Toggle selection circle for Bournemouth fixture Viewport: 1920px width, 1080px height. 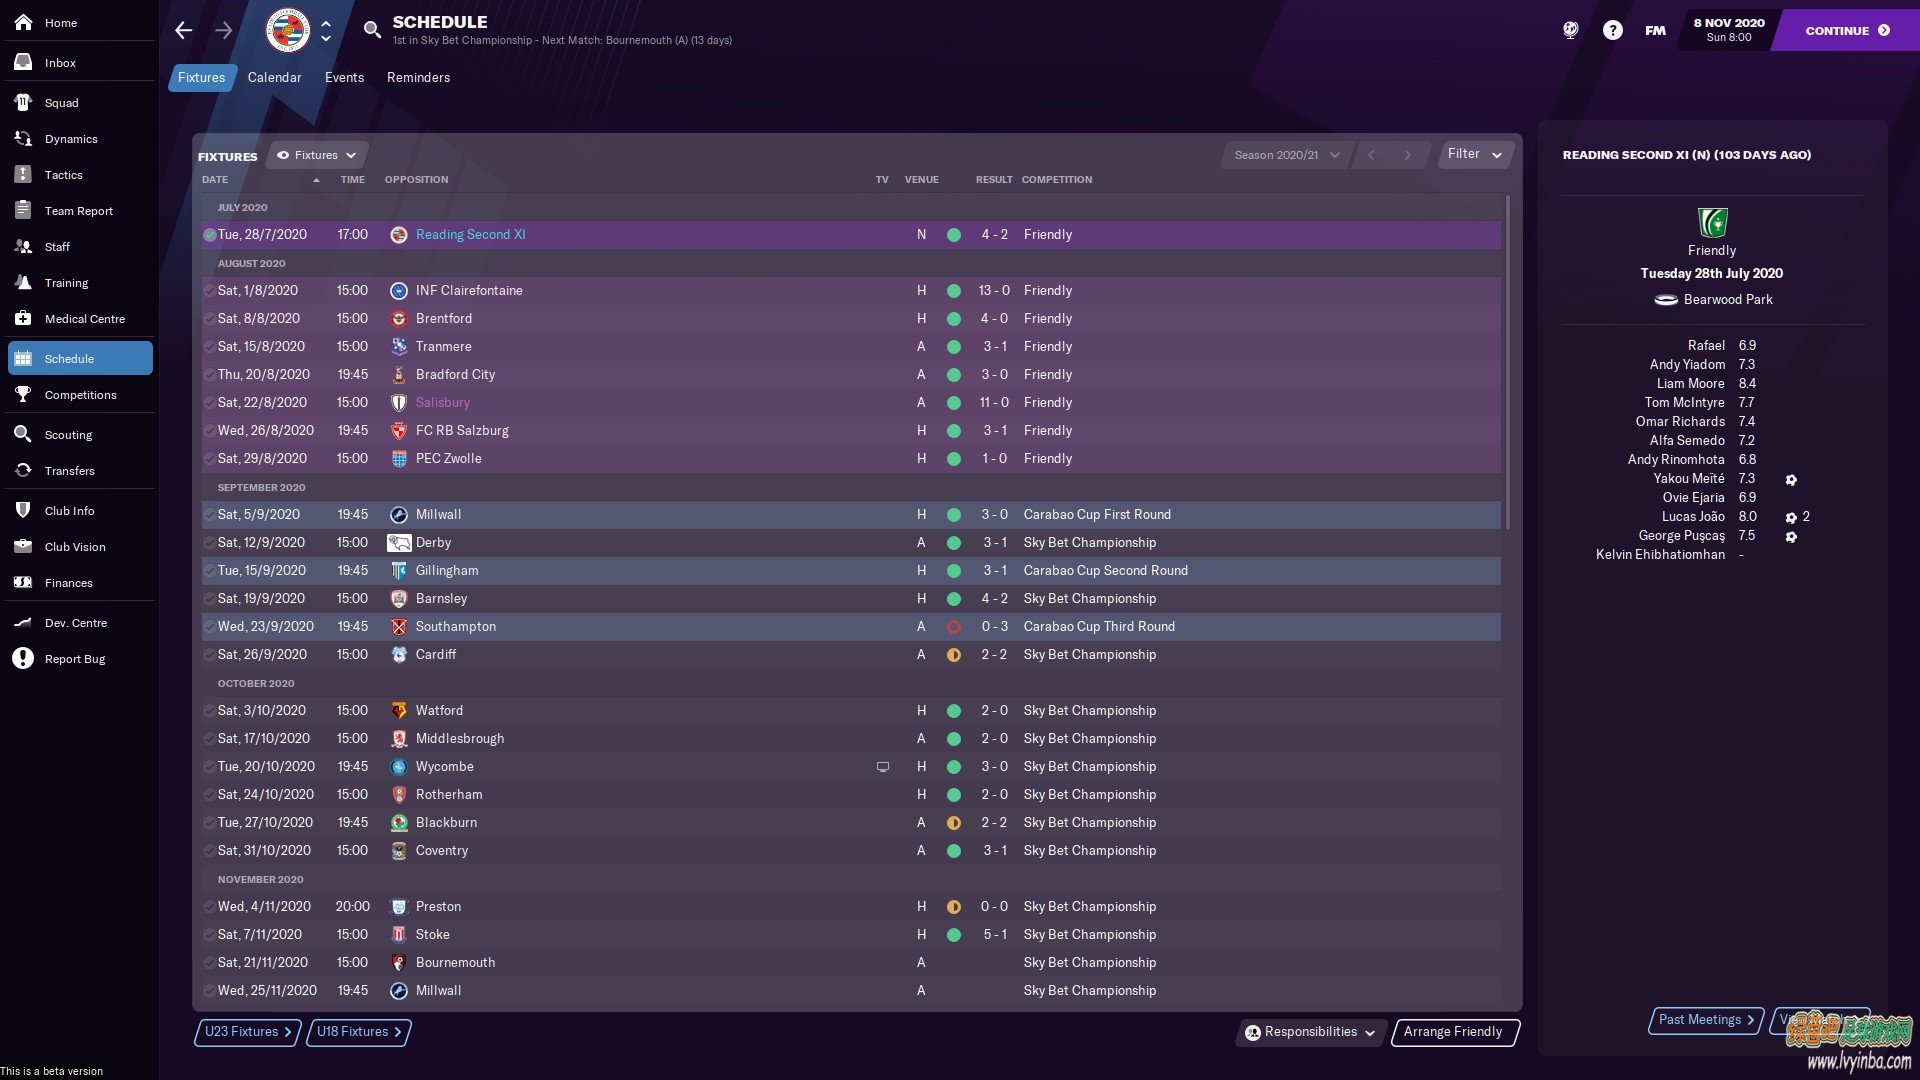(x=210, y=962)
